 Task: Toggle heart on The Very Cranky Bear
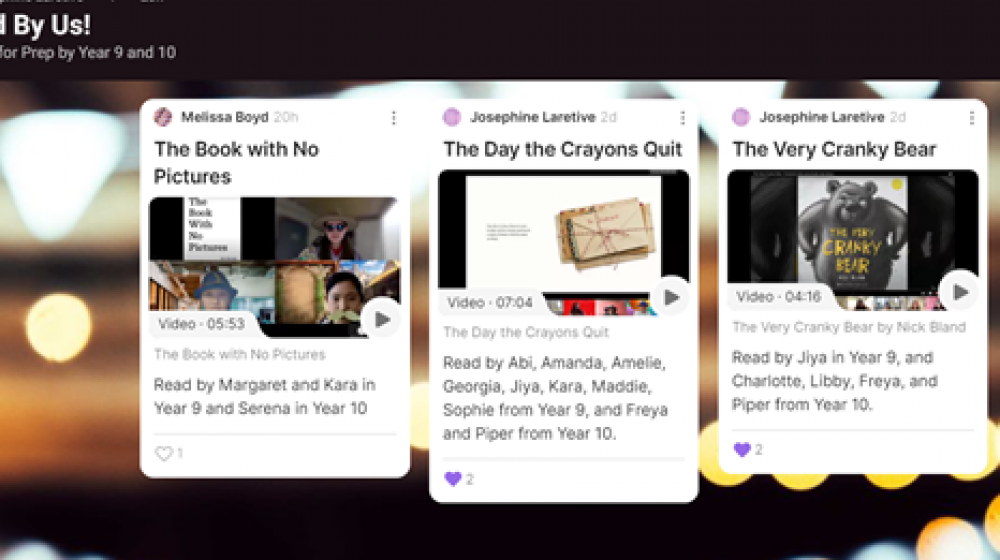tap(742, 450)
